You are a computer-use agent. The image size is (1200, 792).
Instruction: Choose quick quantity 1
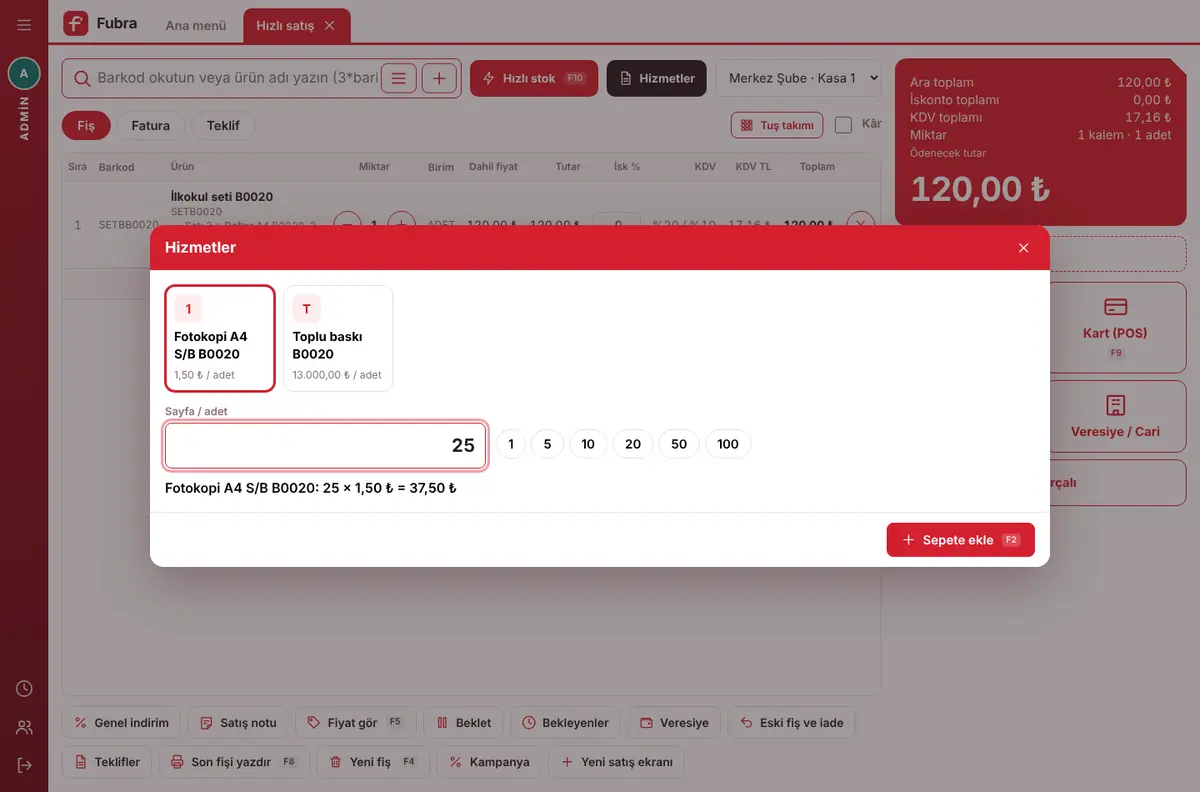pyautogui.click(x=511, y=444)
